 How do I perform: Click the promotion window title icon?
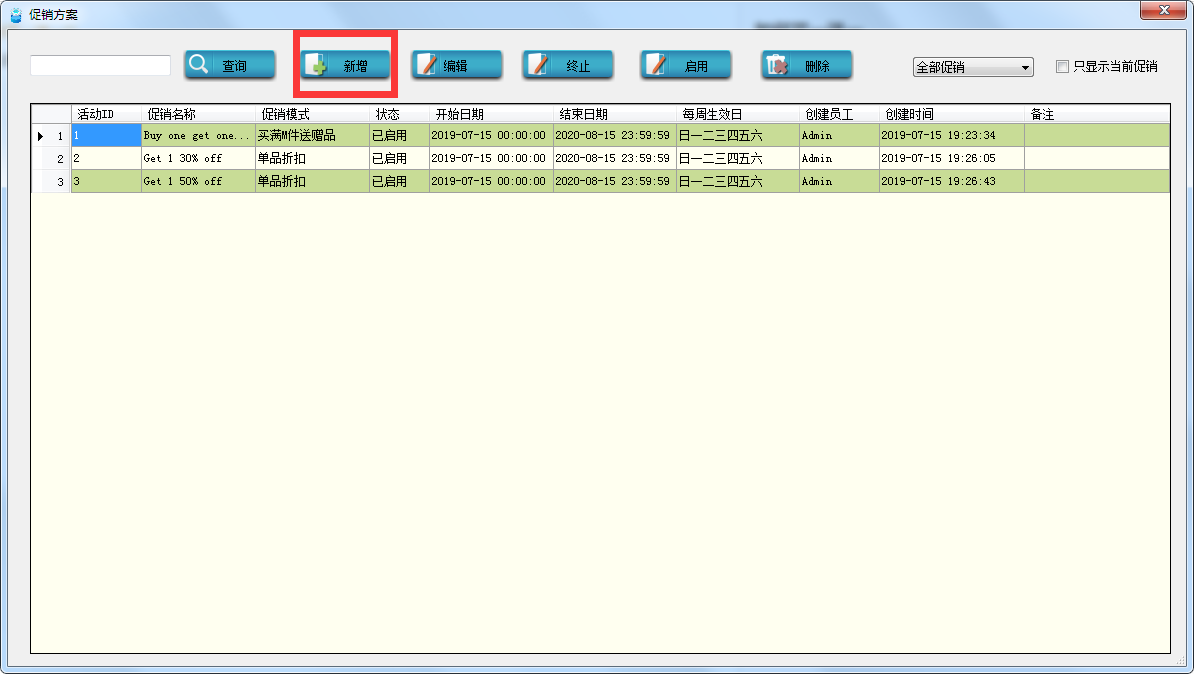[x=16, y=14]
